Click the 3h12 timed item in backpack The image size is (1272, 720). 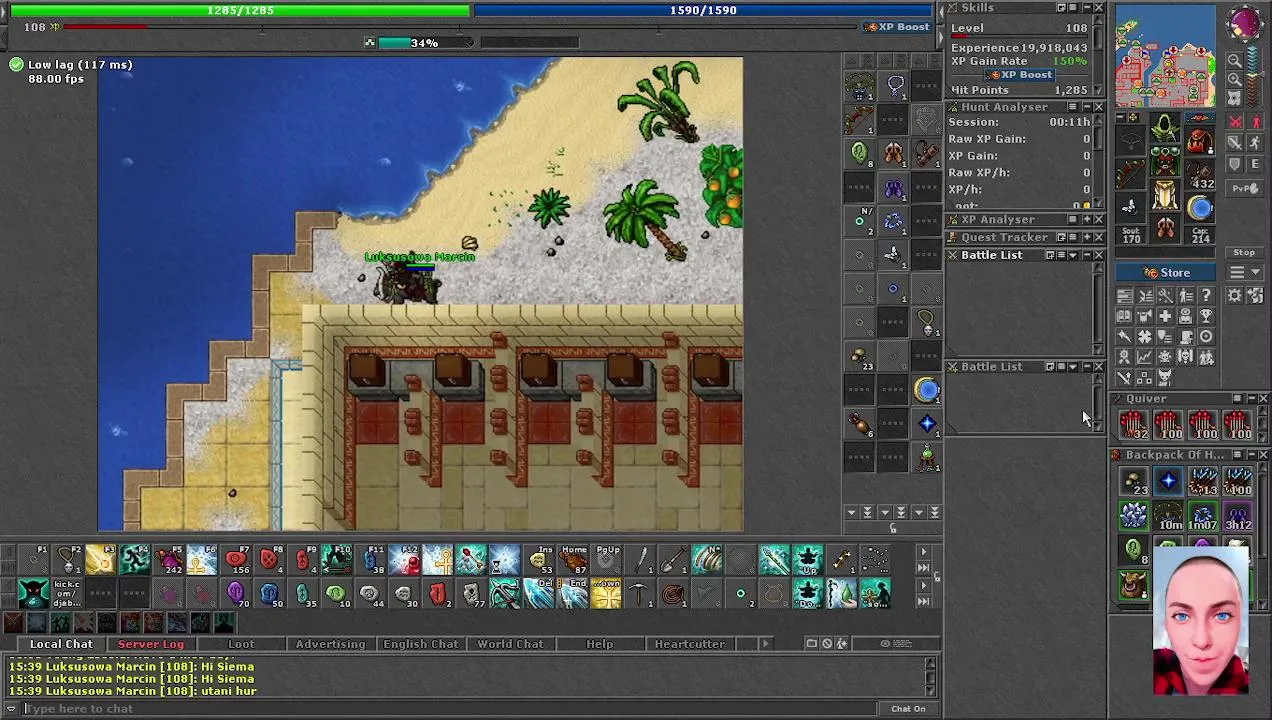1238,515
